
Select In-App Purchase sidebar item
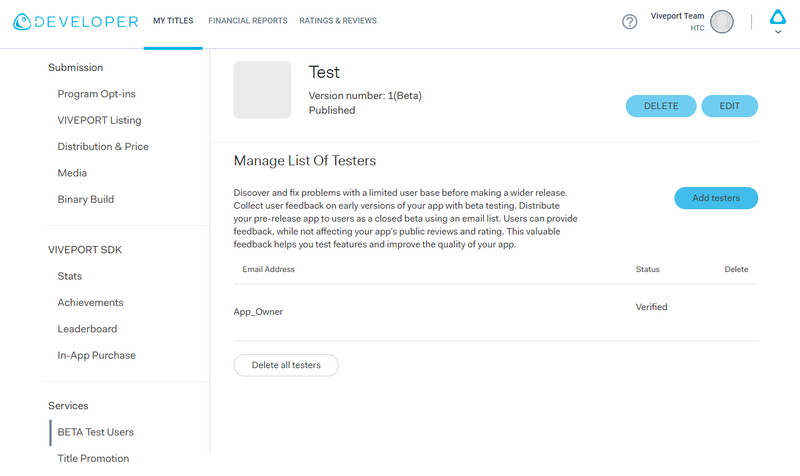[96, 356]
